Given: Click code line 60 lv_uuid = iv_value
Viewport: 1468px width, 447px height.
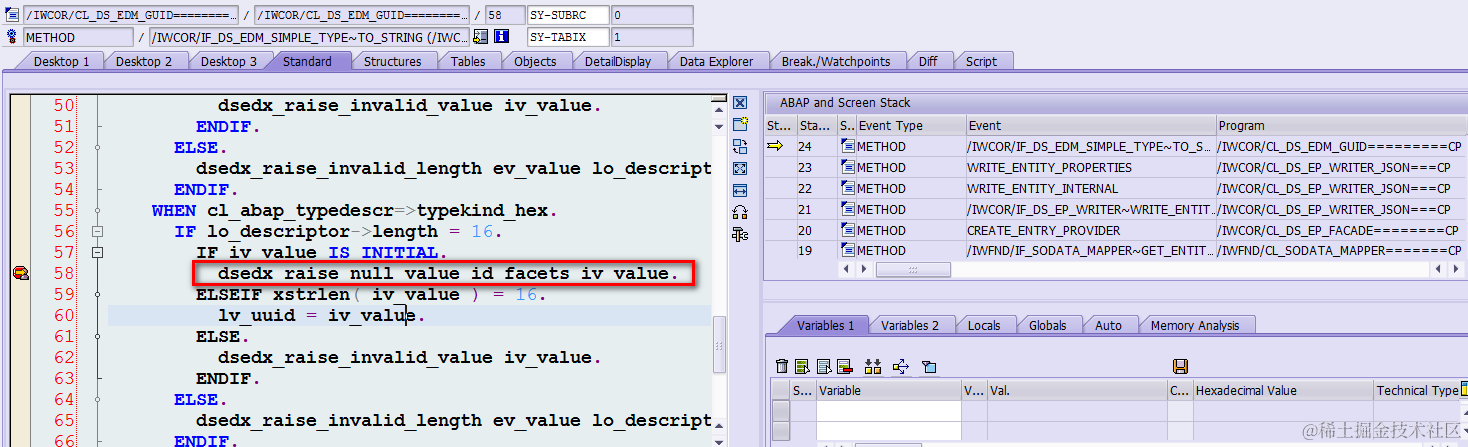Looking at the screenshot, I should tap(322, 315).
